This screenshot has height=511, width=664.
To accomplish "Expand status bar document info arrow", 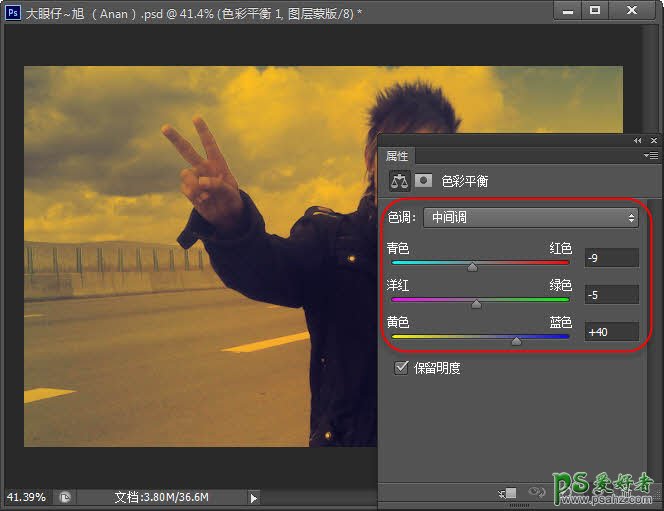I will tap(253, 497).
